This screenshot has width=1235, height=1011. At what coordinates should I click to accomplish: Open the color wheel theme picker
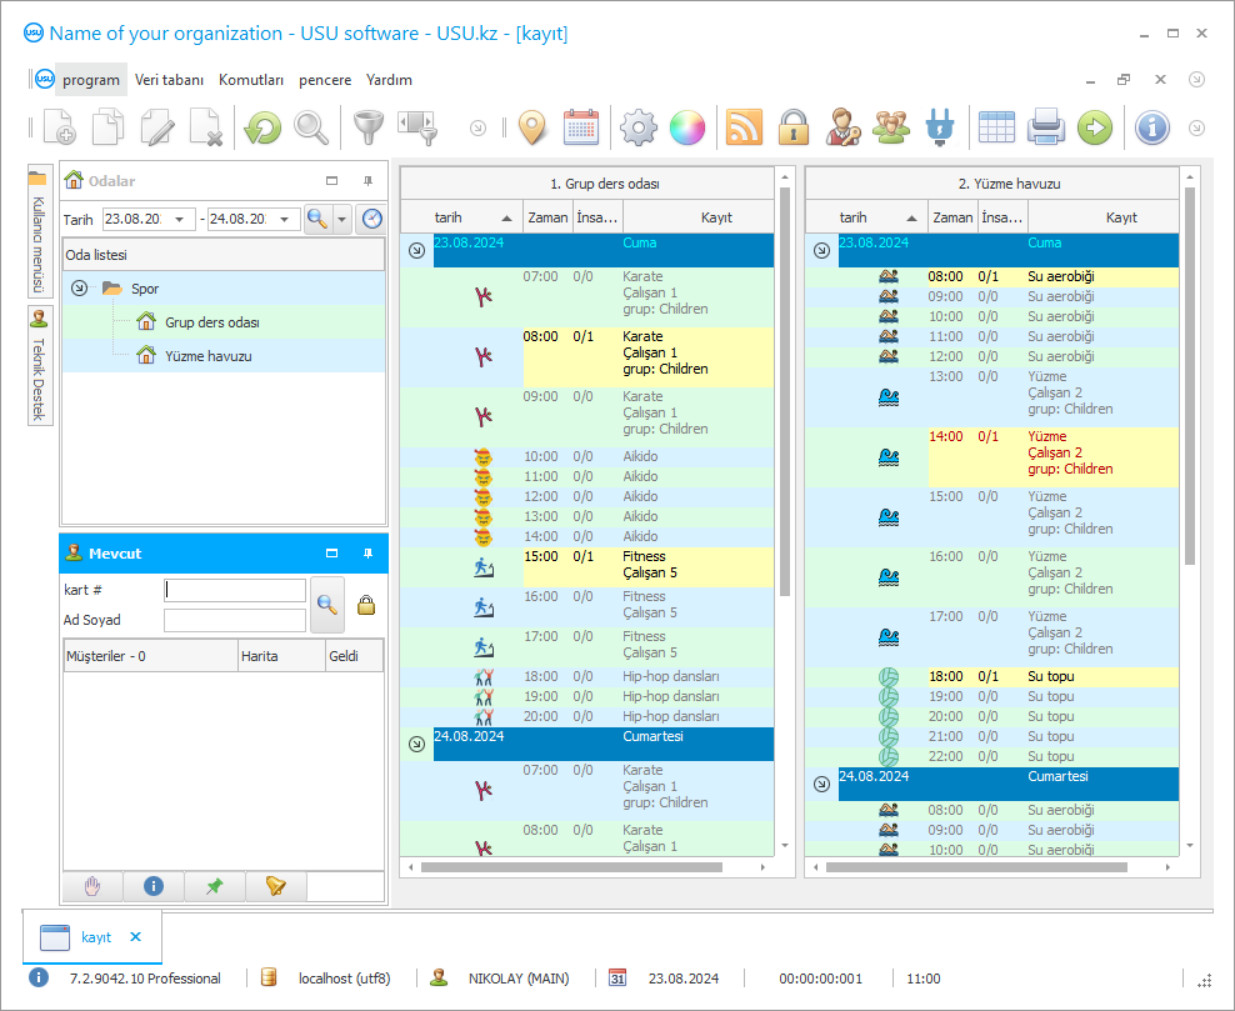click(x=687, y=128)
